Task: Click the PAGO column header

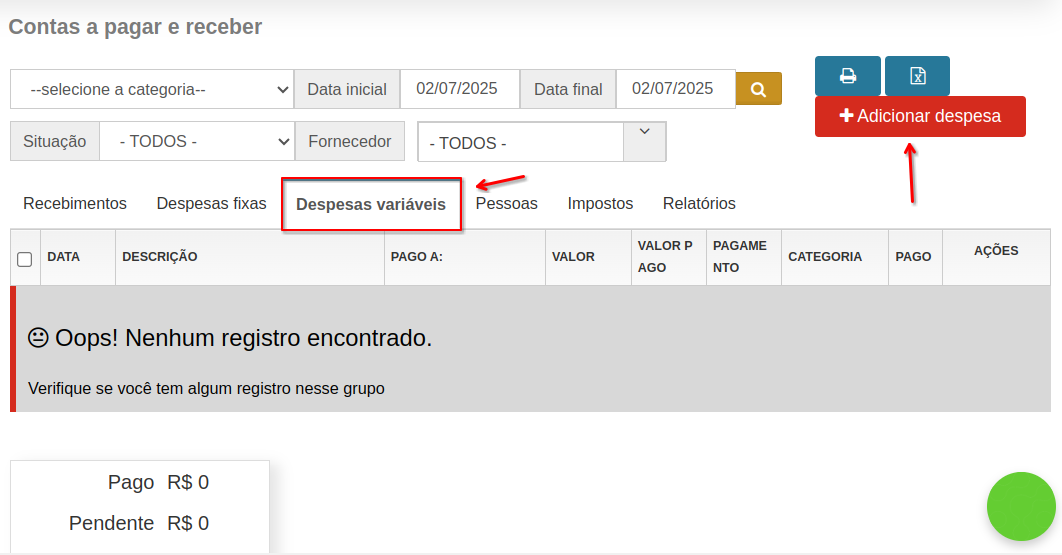Action: click(x=913, y=257)
